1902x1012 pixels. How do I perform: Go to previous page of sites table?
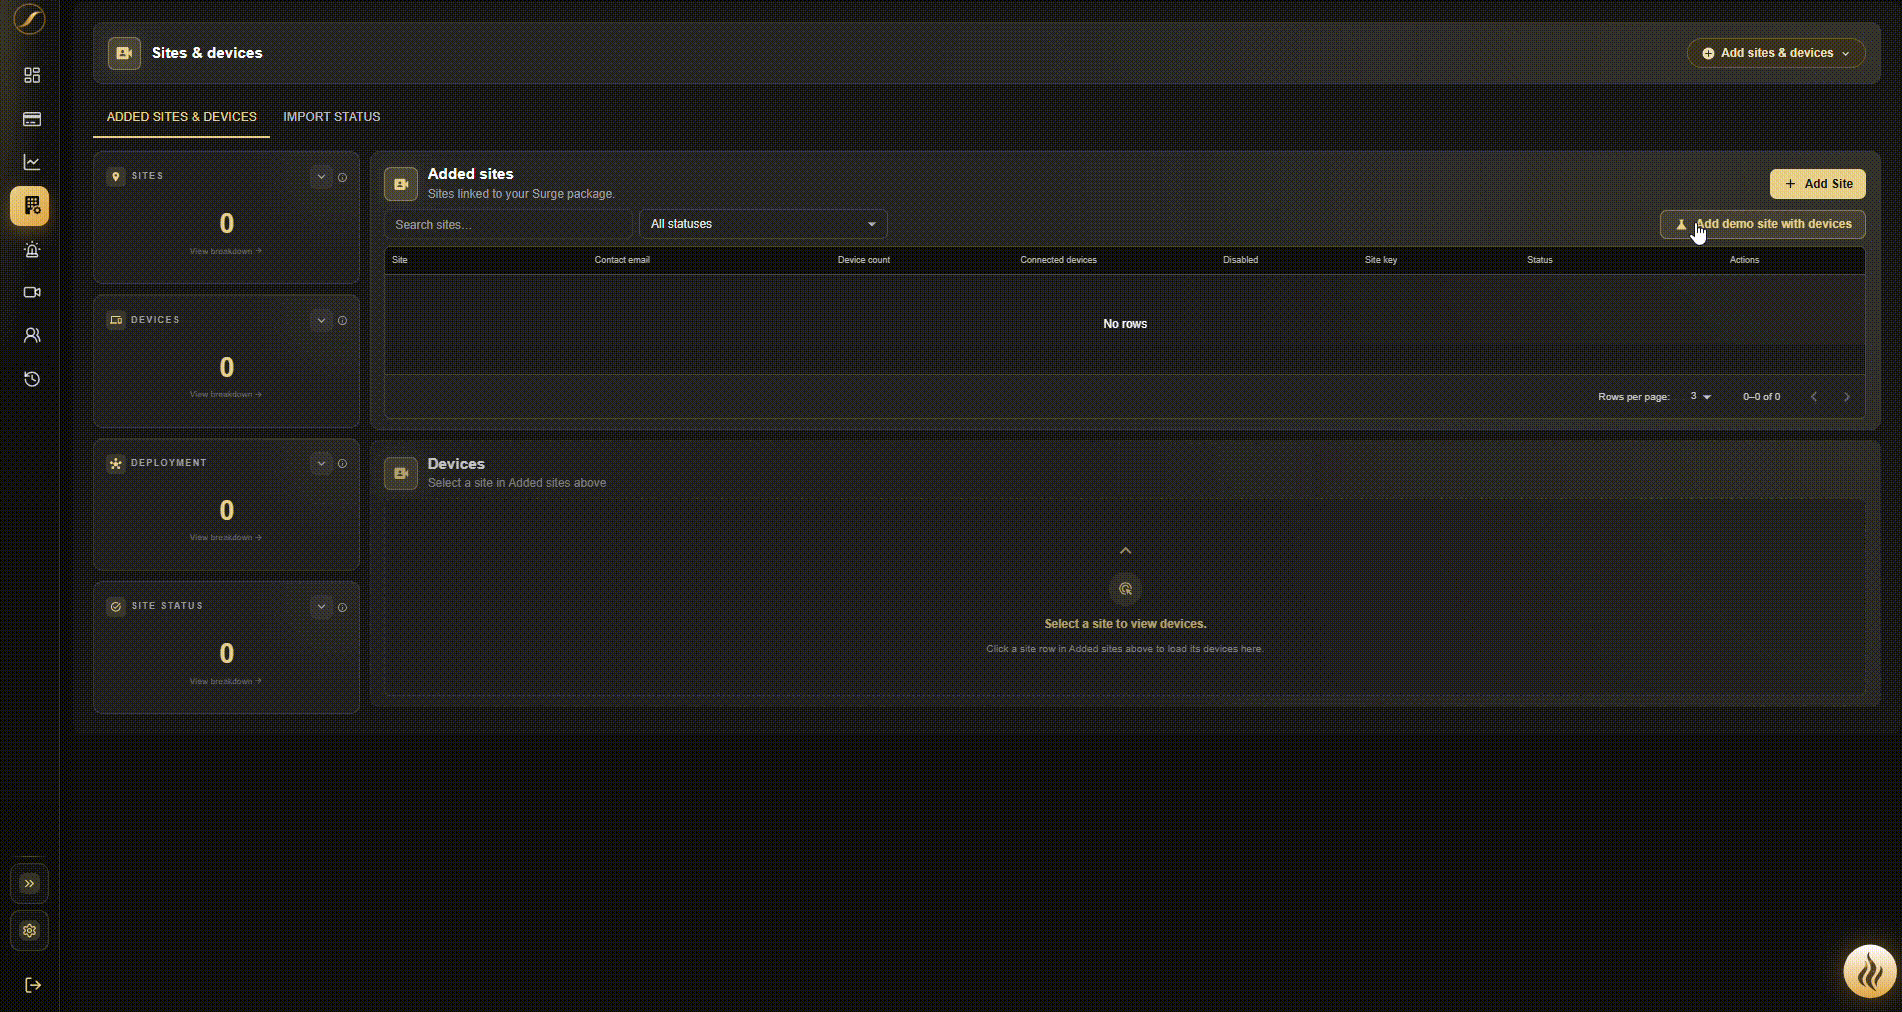pos(1814,397)
